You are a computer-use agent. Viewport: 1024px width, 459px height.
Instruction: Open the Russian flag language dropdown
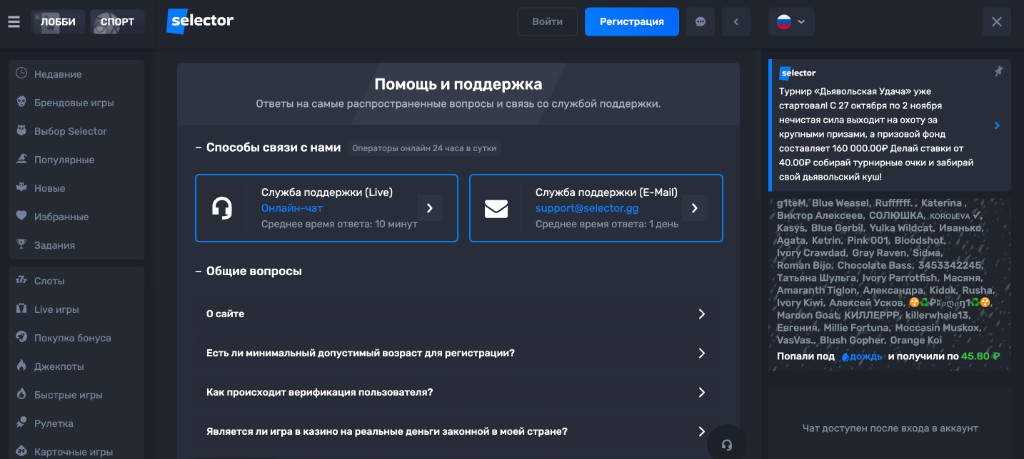pyautogui.click(x=791, y=22)
